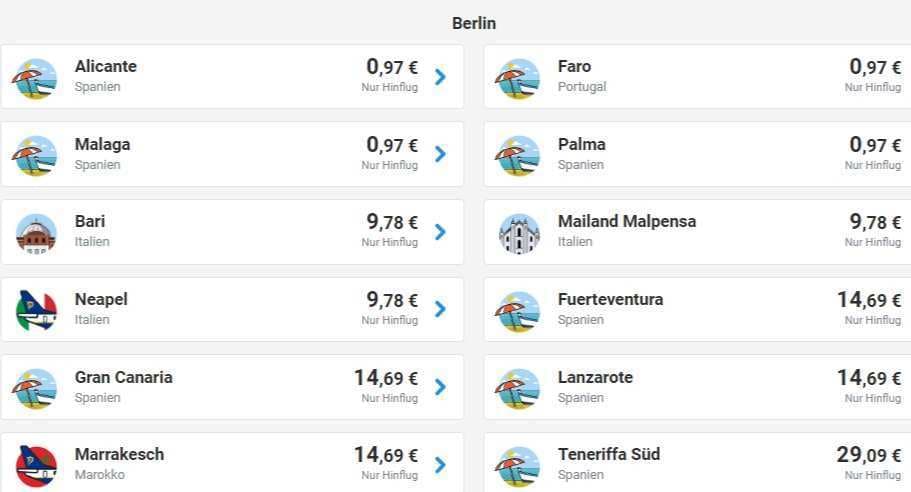Click the Bari dome building icon
911x492 pixels.
coord(36,234)
